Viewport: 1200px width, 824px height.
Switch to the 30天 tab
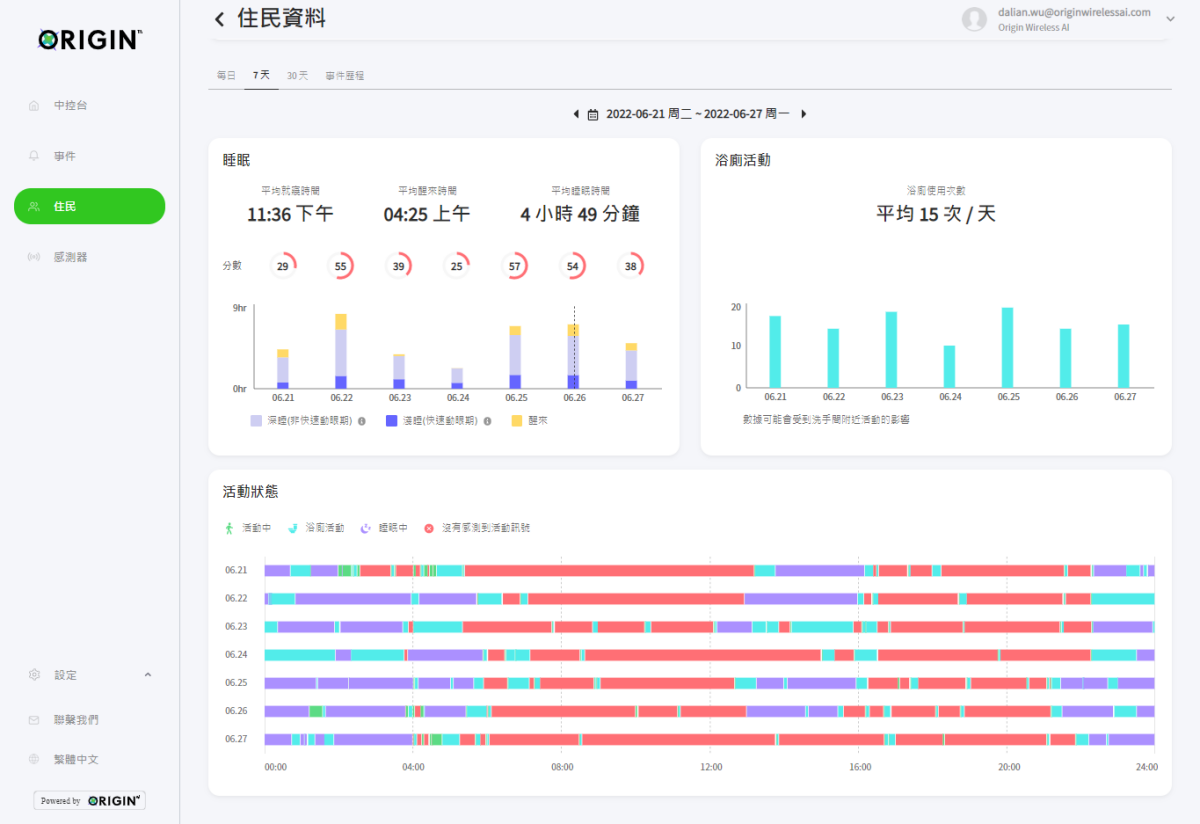[297, 75]
